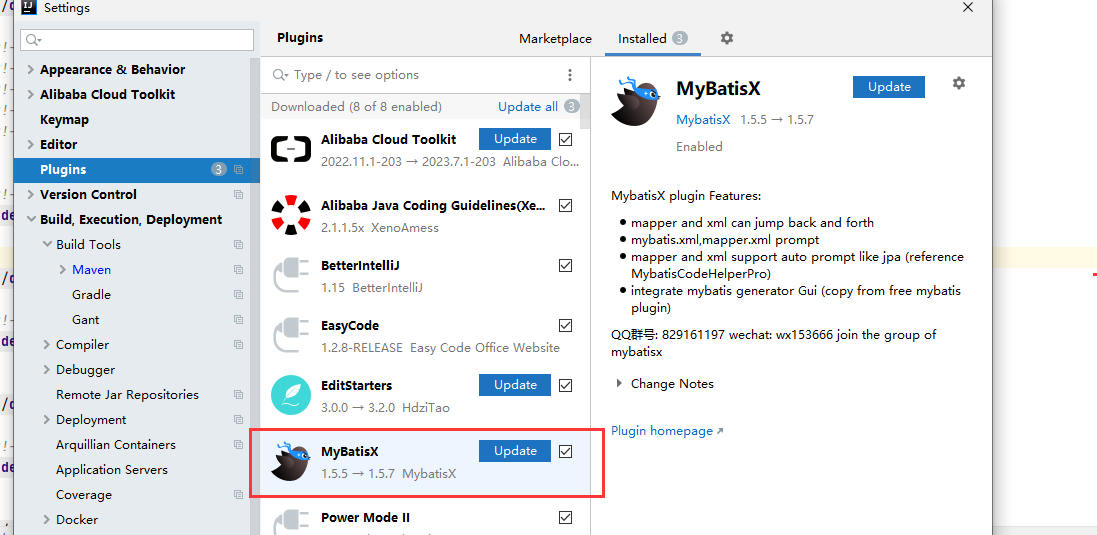Expand the Compiler settings node
This screenshot has height=535, width=1097.
[46, 345]
